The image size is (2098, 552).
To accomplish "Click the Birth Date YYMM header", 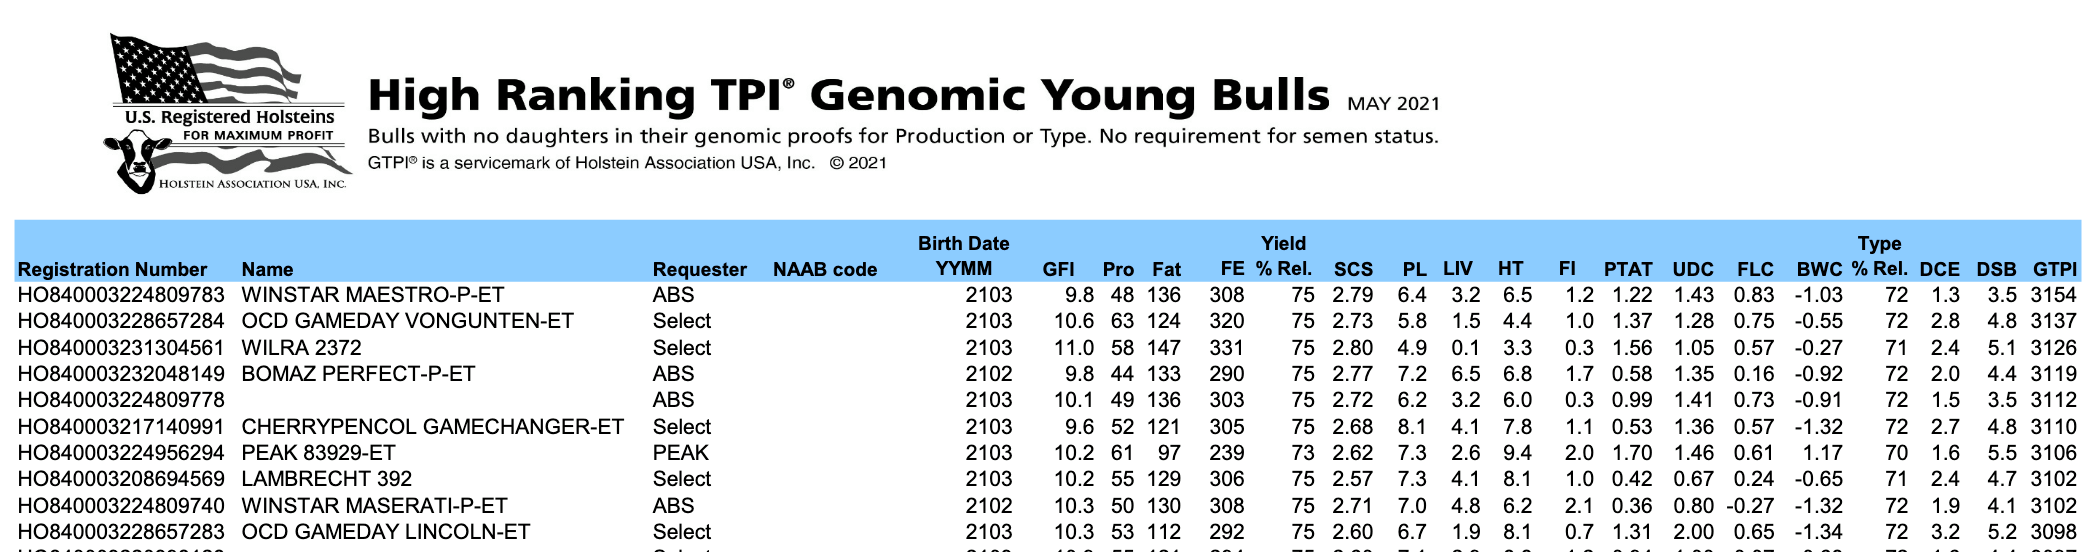I will pyautogui.click(x=963, y=256).
